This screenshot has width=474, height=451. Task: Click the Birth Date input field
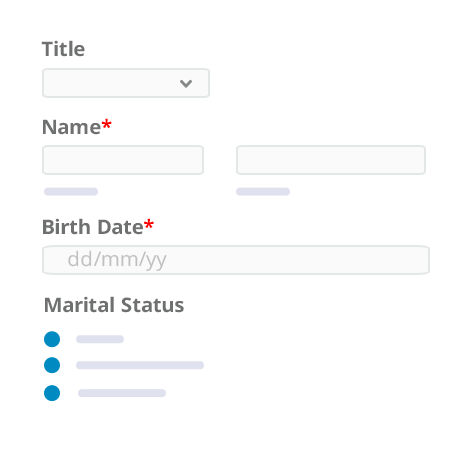pyautogui.click(x=236, y=260)
